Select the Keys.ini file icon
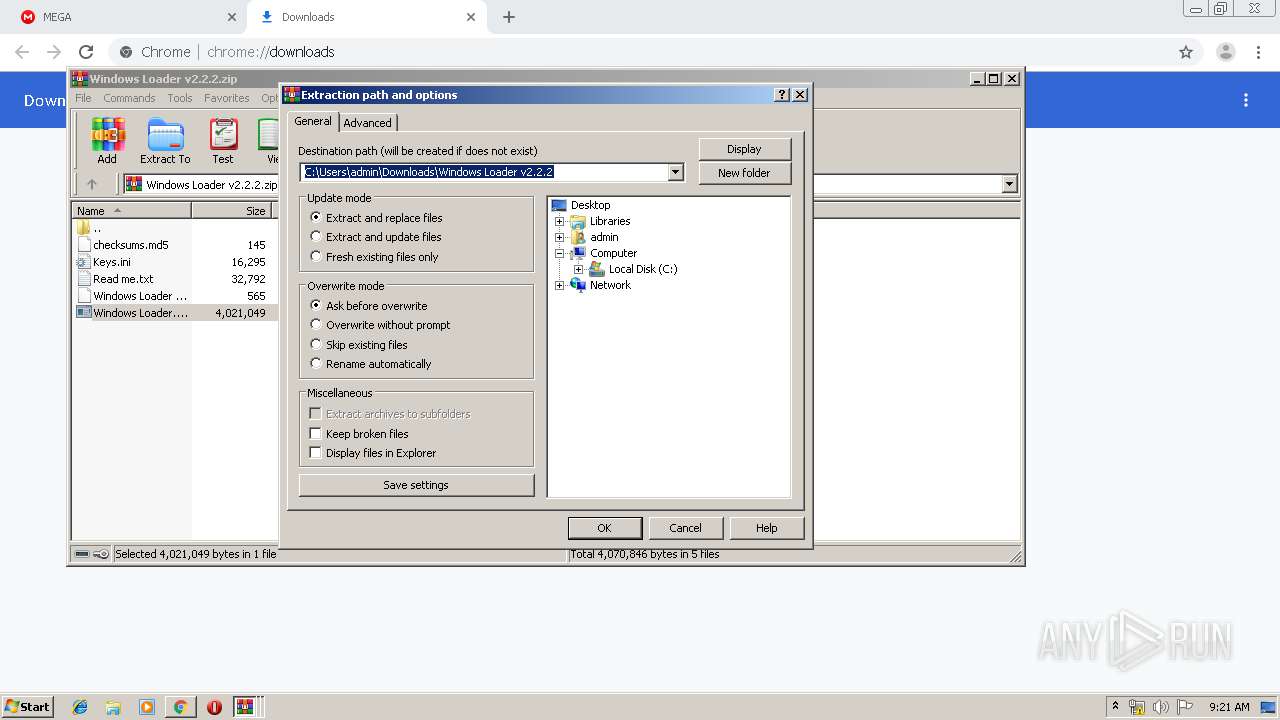 84,261
